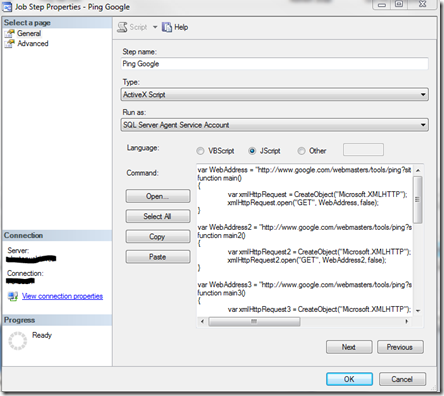Select the Advanced page icon
This screenshot has width=444, height=396.
pyautogui.click(x=10, y=43)
